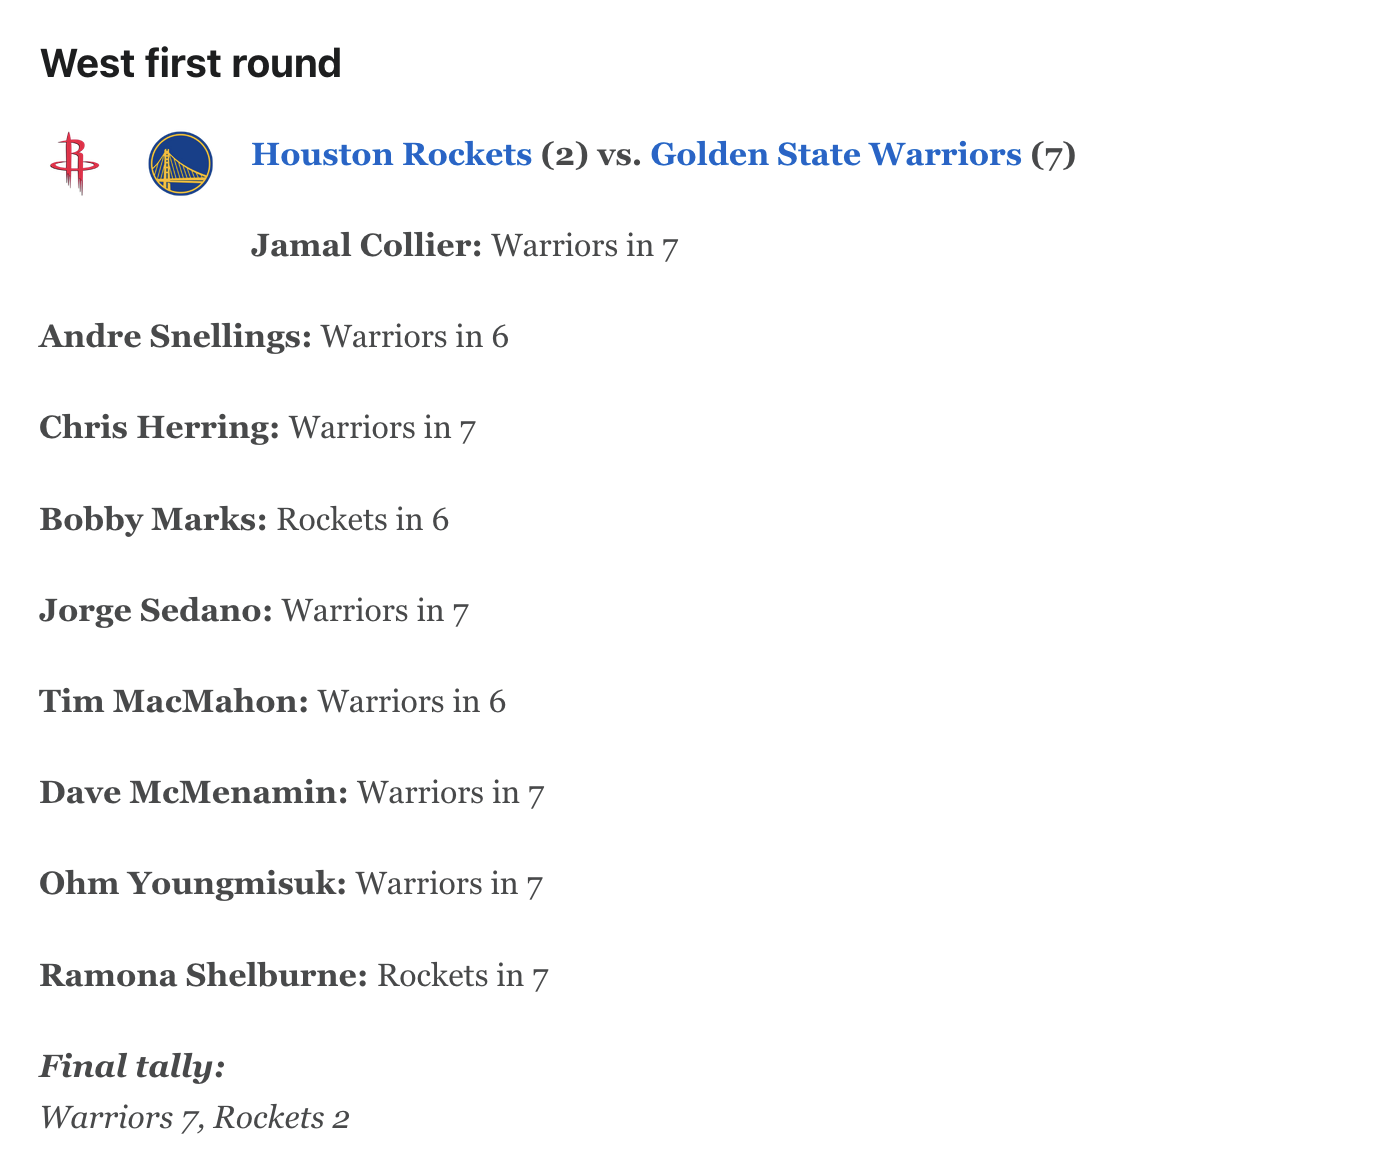Click Ohm Youngmisuk's prediction line
Viewport: 1374px width, 1174px height.
291,884
